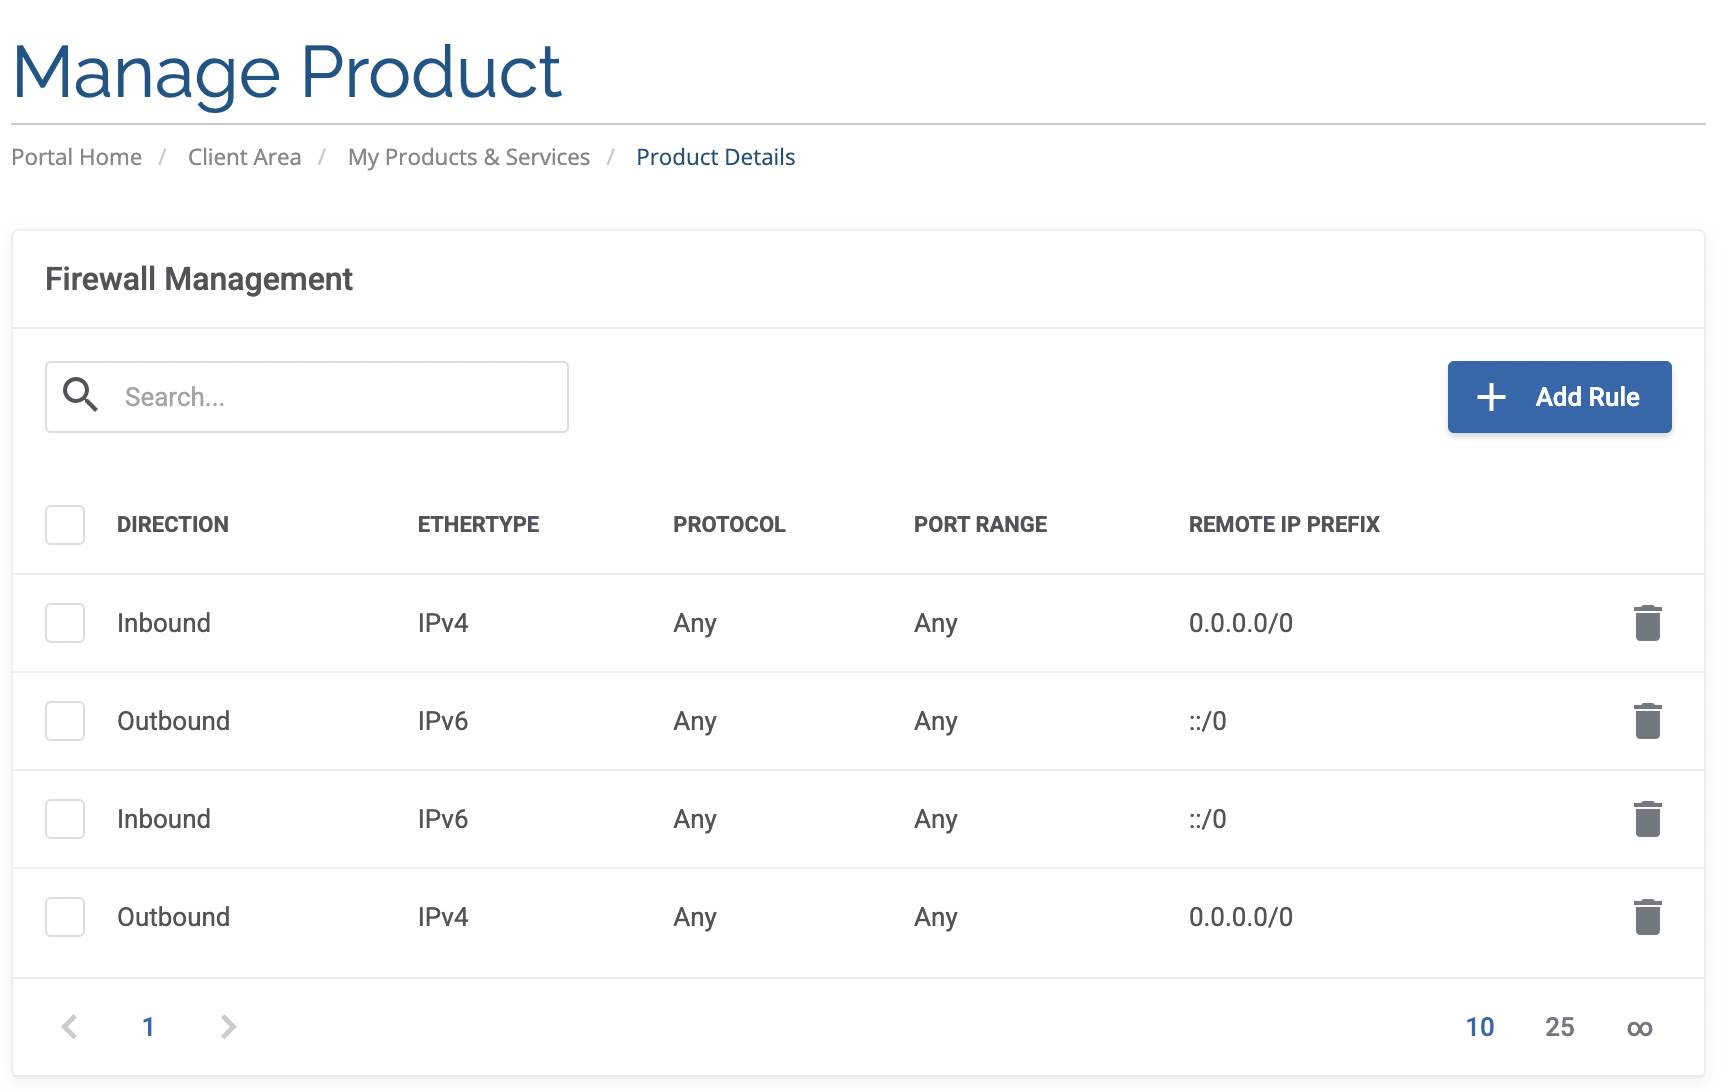The height and width of the screenshot is (1092, 1722).
Task: Tick the Inbound IPv6 rule checkbox
Action: (65, 819)
